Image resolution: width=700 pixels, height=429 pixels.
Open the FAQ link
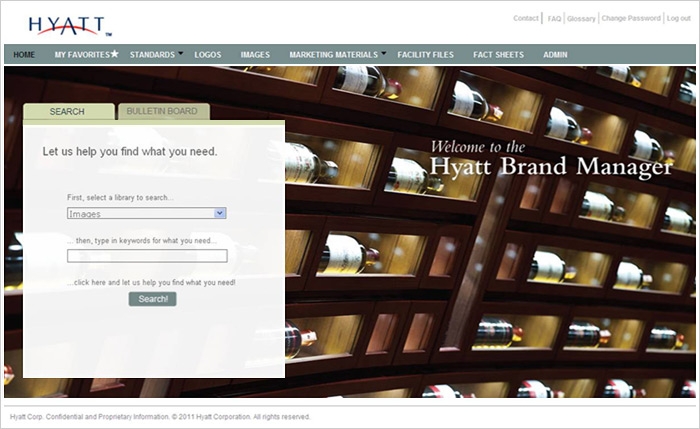554,19
